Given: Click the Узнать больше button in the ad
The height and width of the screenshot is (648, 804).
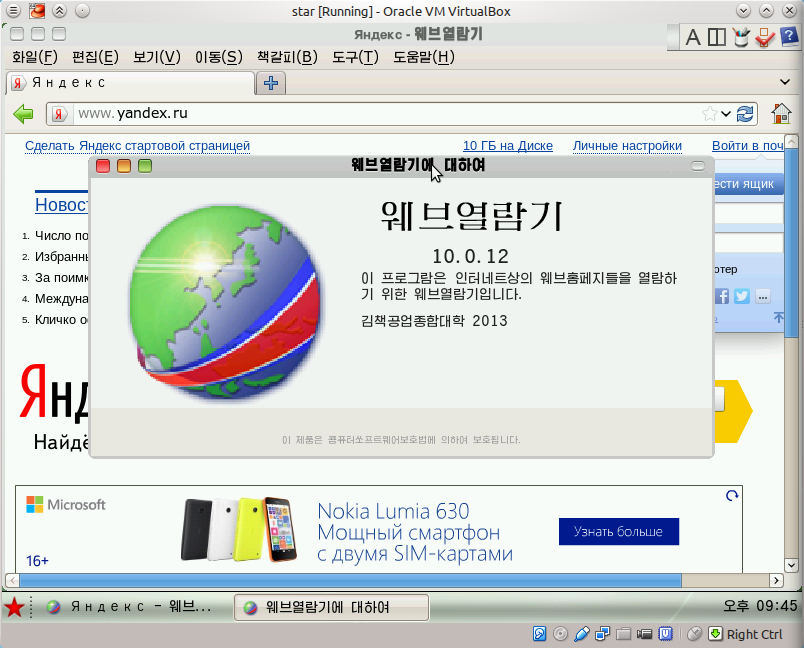Looking at the screenshot, I should click(x=619, y=532).
